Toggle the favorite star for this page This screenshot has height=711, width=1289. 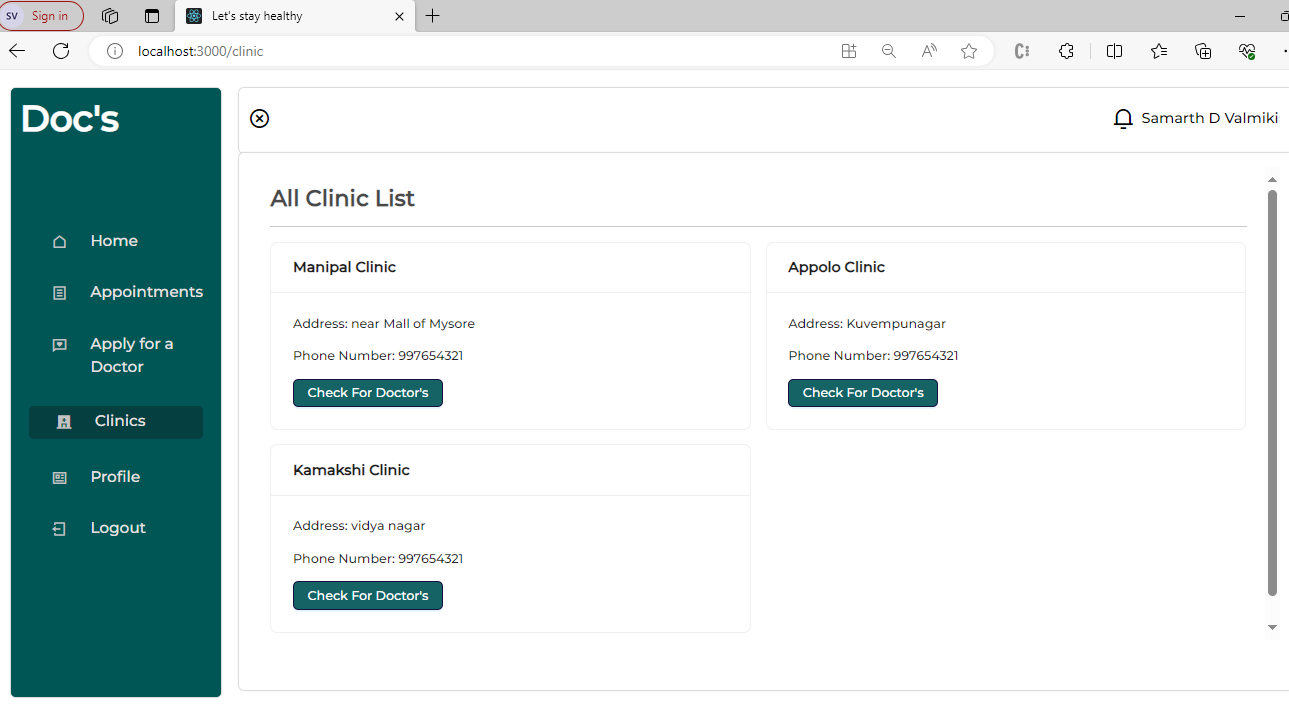pos(968,50)
